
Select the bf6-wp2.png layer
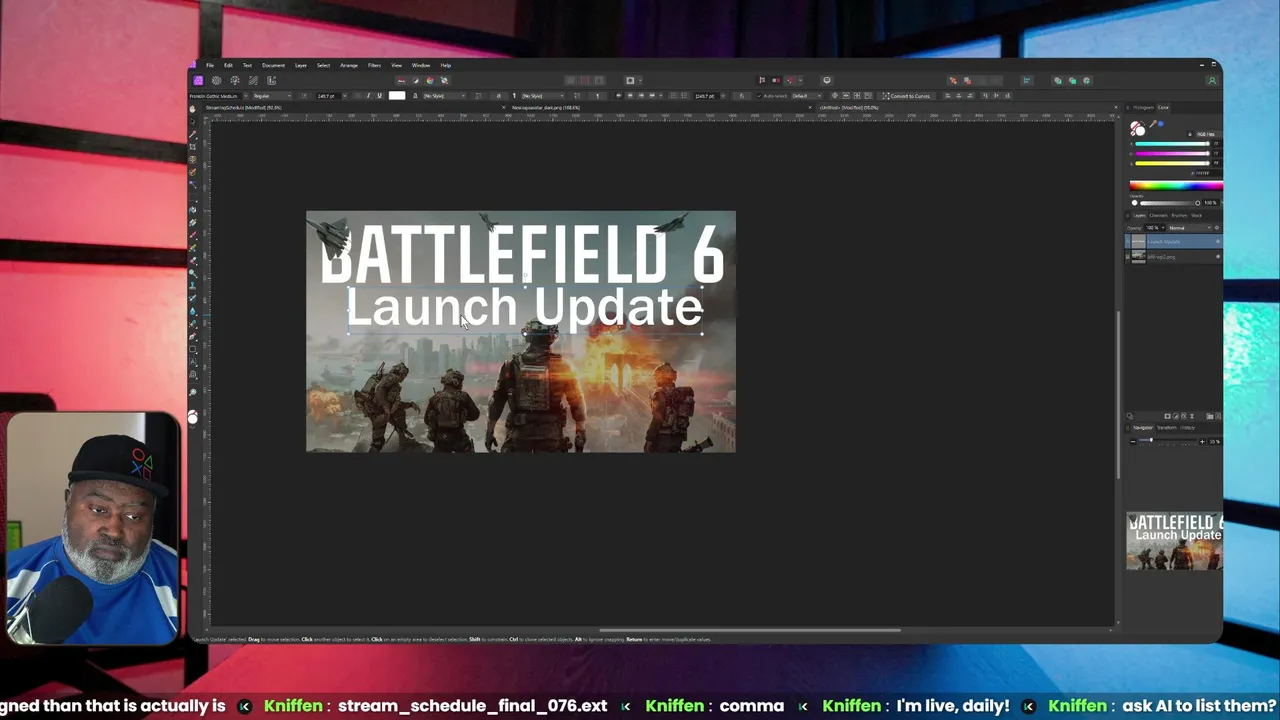(x=1174, y=257)
